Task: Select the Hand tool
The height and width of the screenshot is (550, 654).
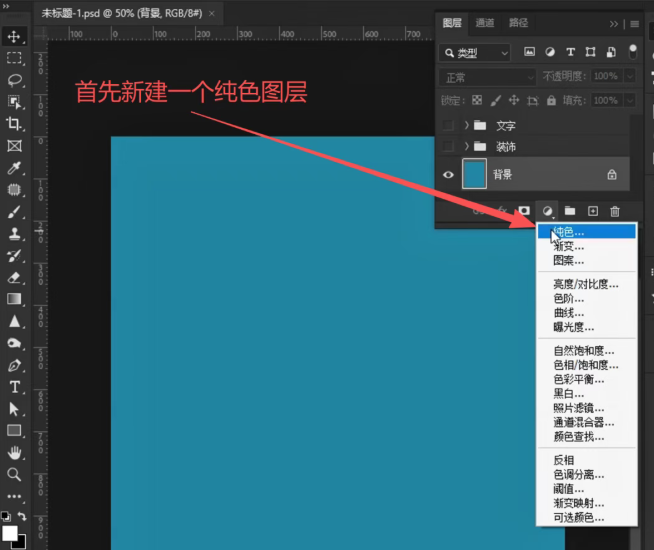Action: 14,452
